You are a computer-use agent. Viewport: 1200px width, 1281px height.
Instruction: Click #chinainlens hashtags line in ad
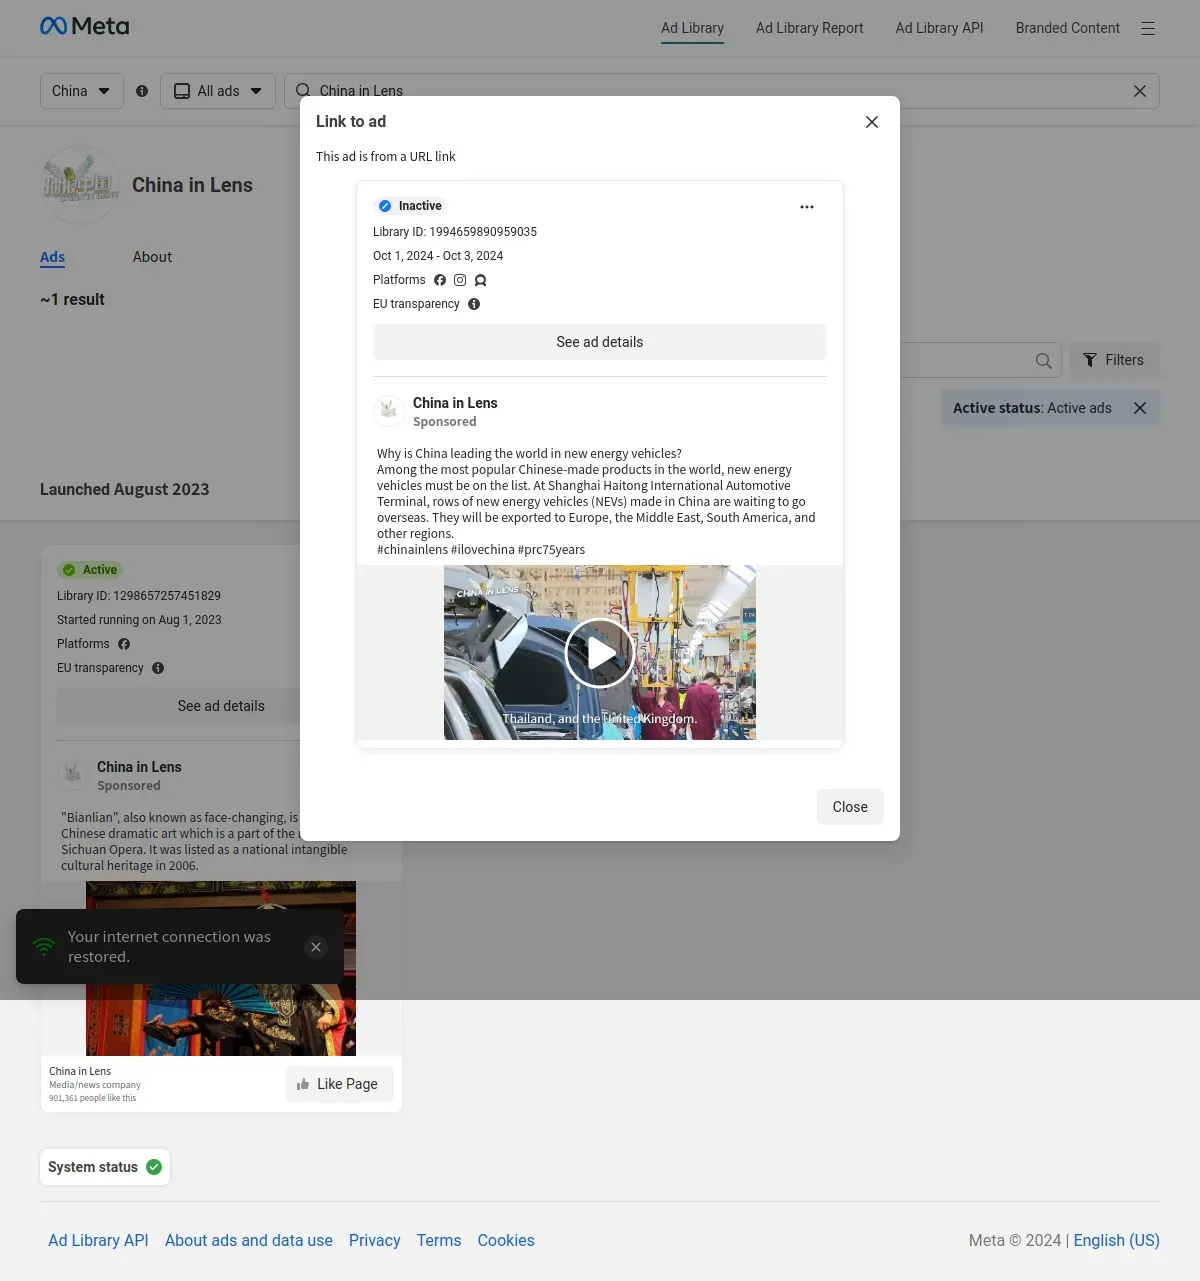click(481, 550)
